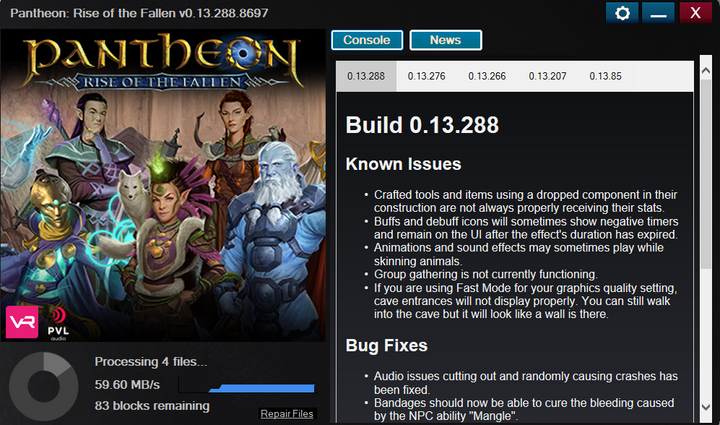Click the character artwork banner
720x425 pixels.
pyautogui.click(x=163, y=185)
